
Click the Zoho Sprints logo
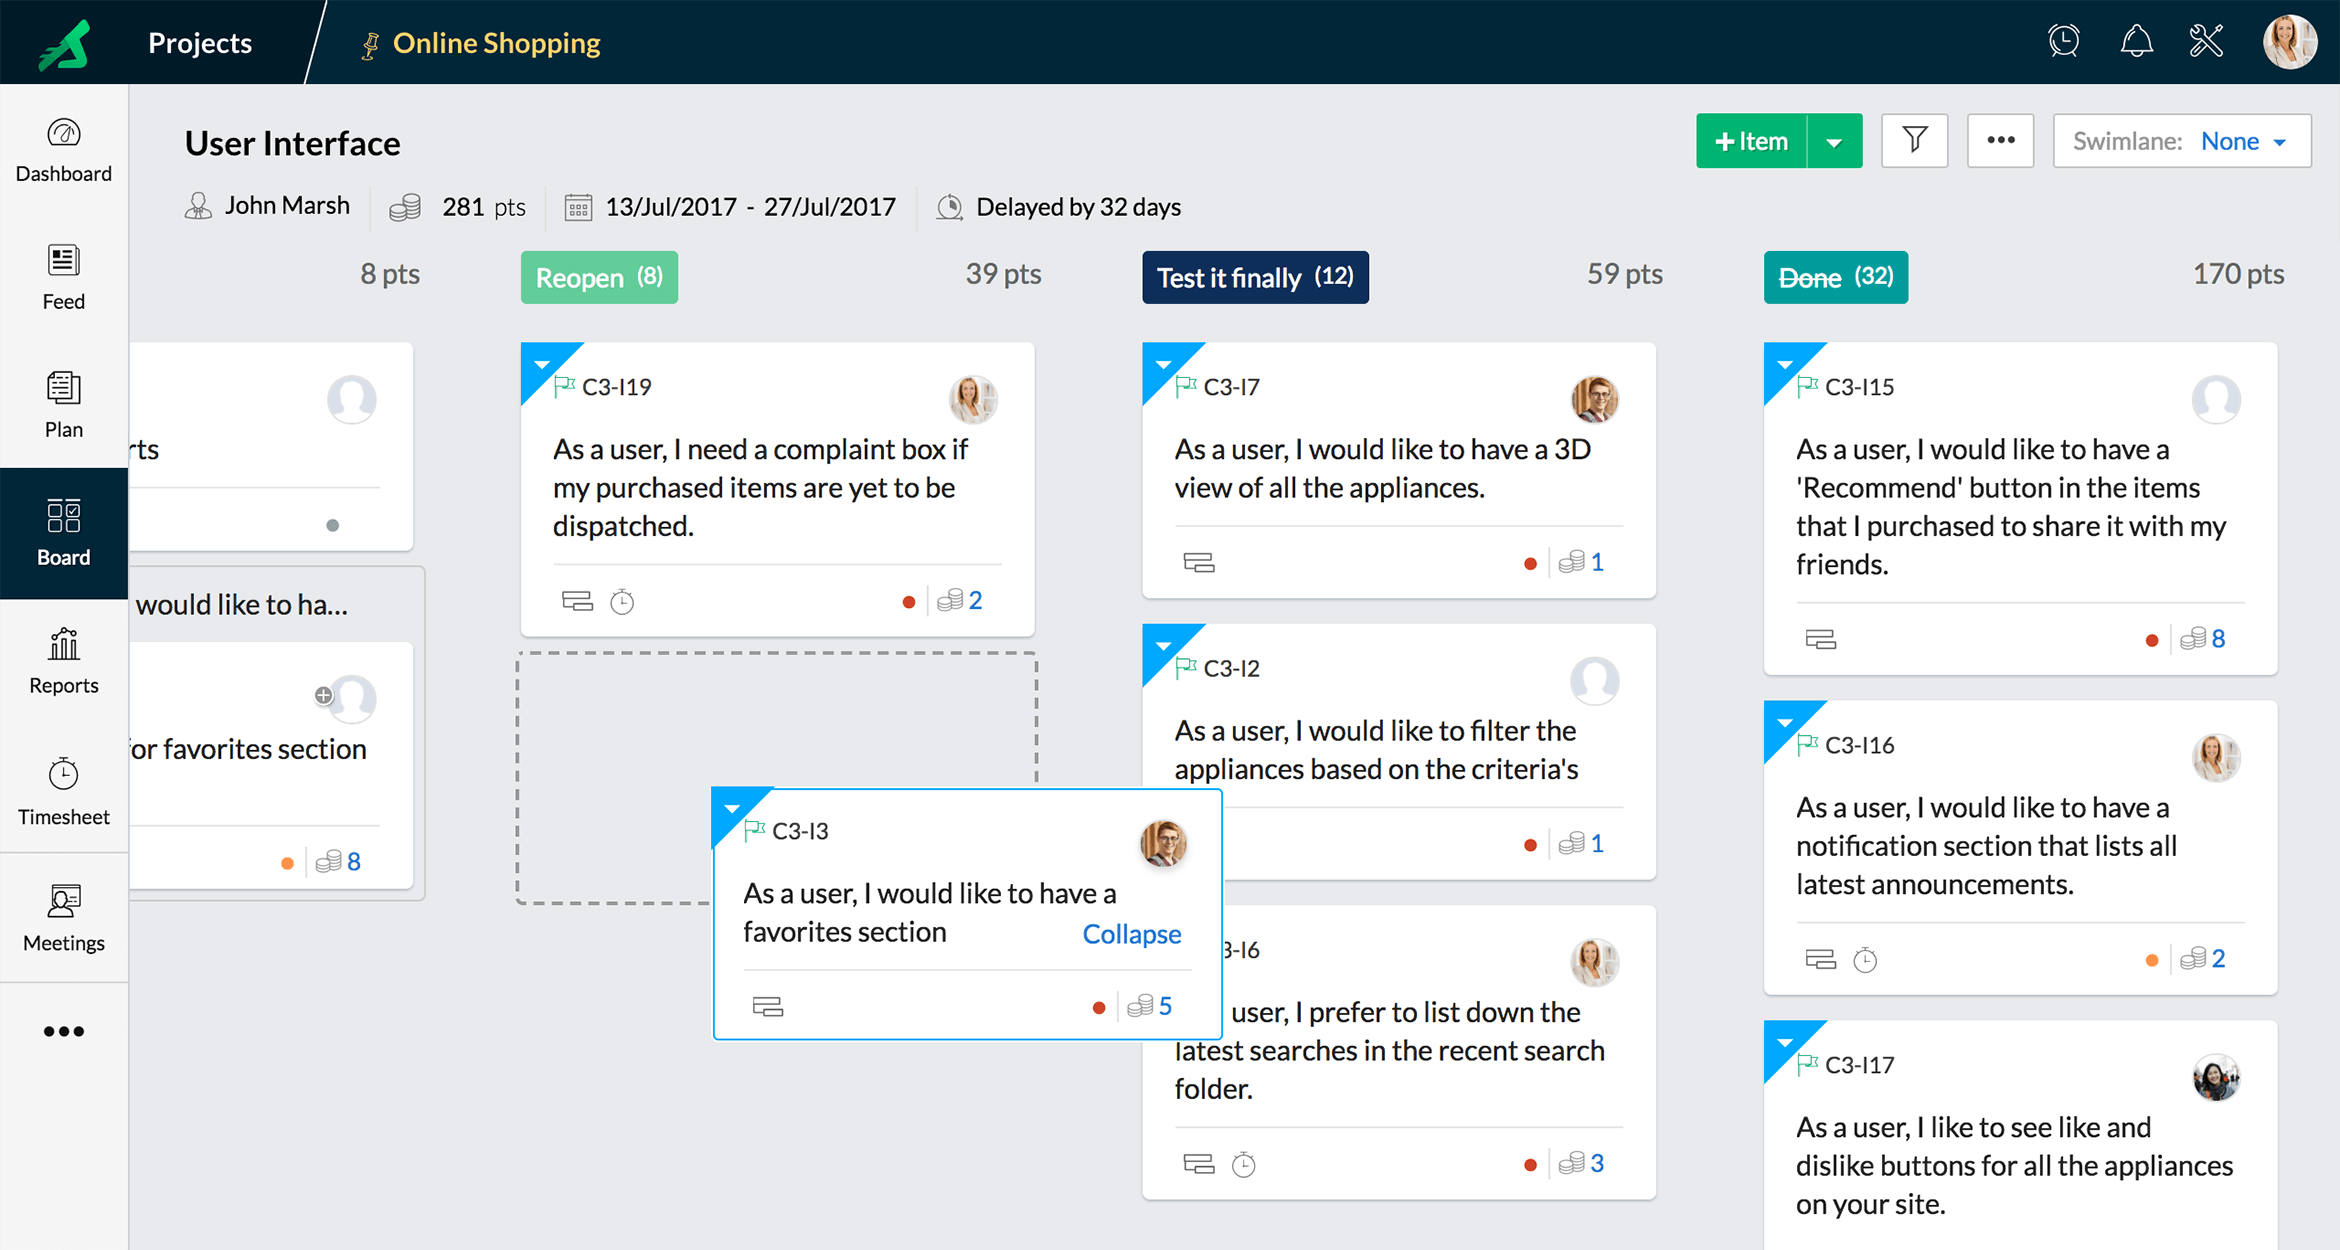(64, 44)
